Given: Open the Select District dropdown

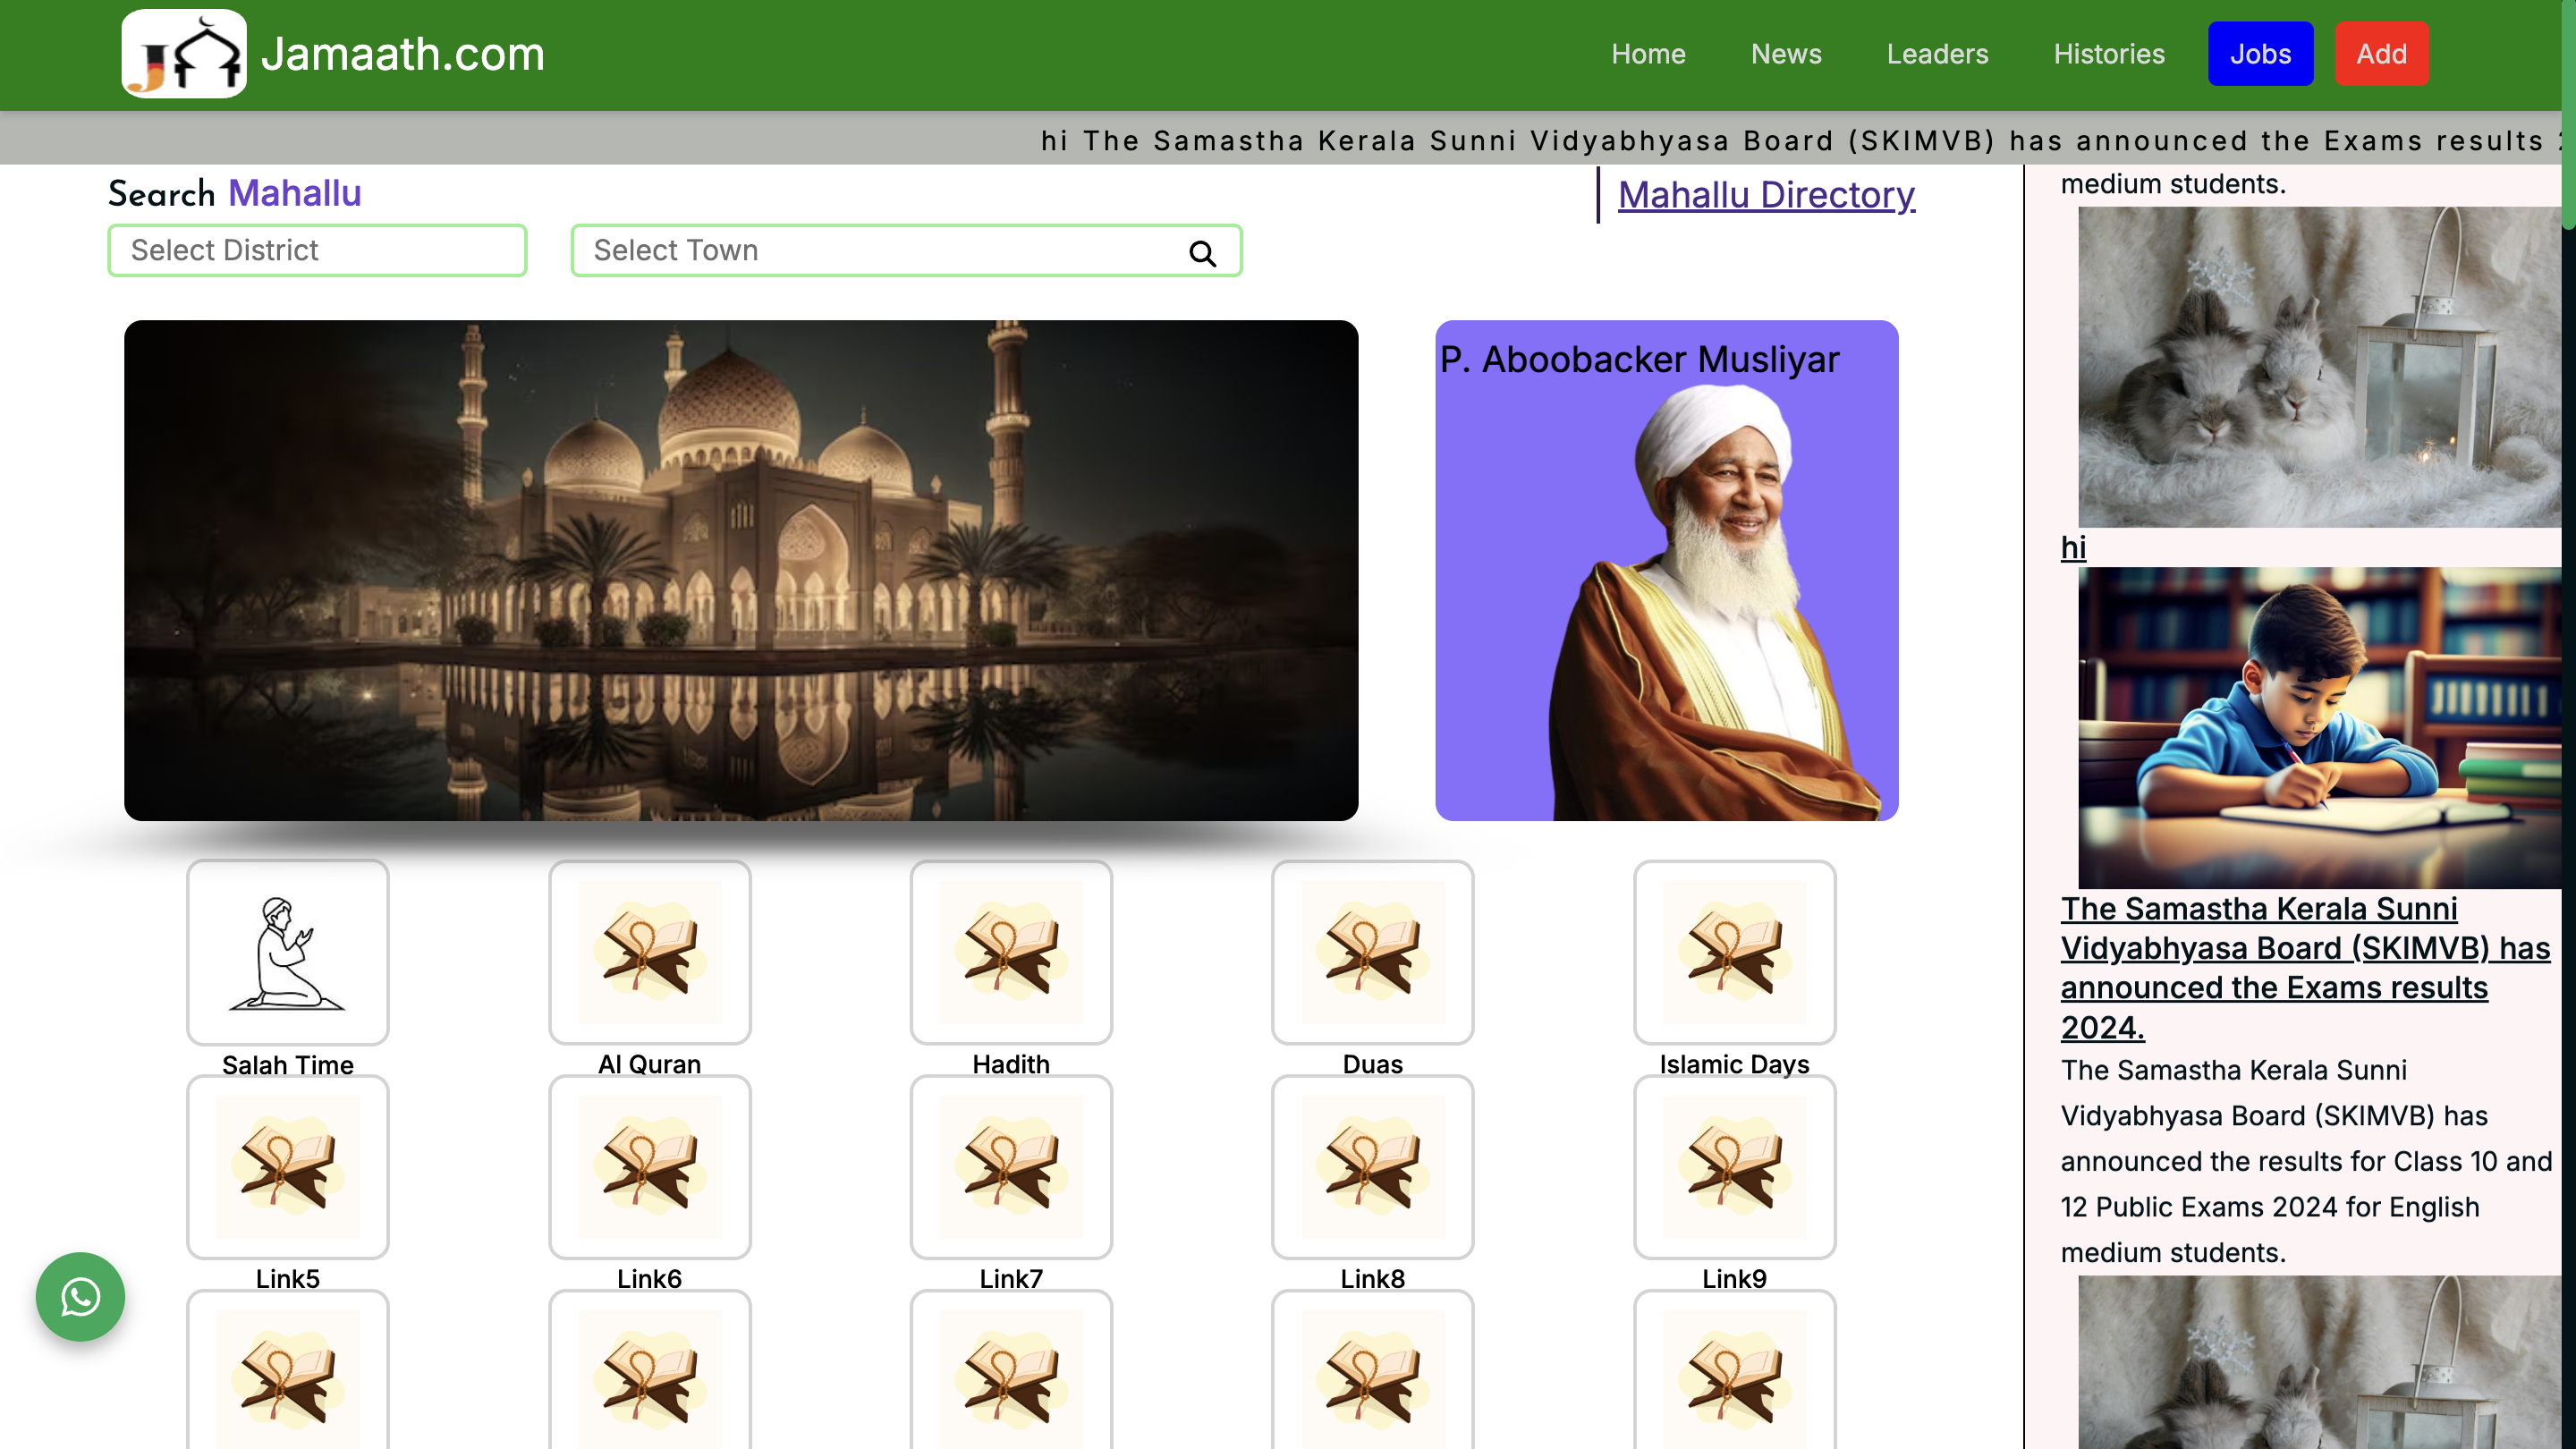Looking at the screenshot, I should pyautogui.click(x=317, y=250).
